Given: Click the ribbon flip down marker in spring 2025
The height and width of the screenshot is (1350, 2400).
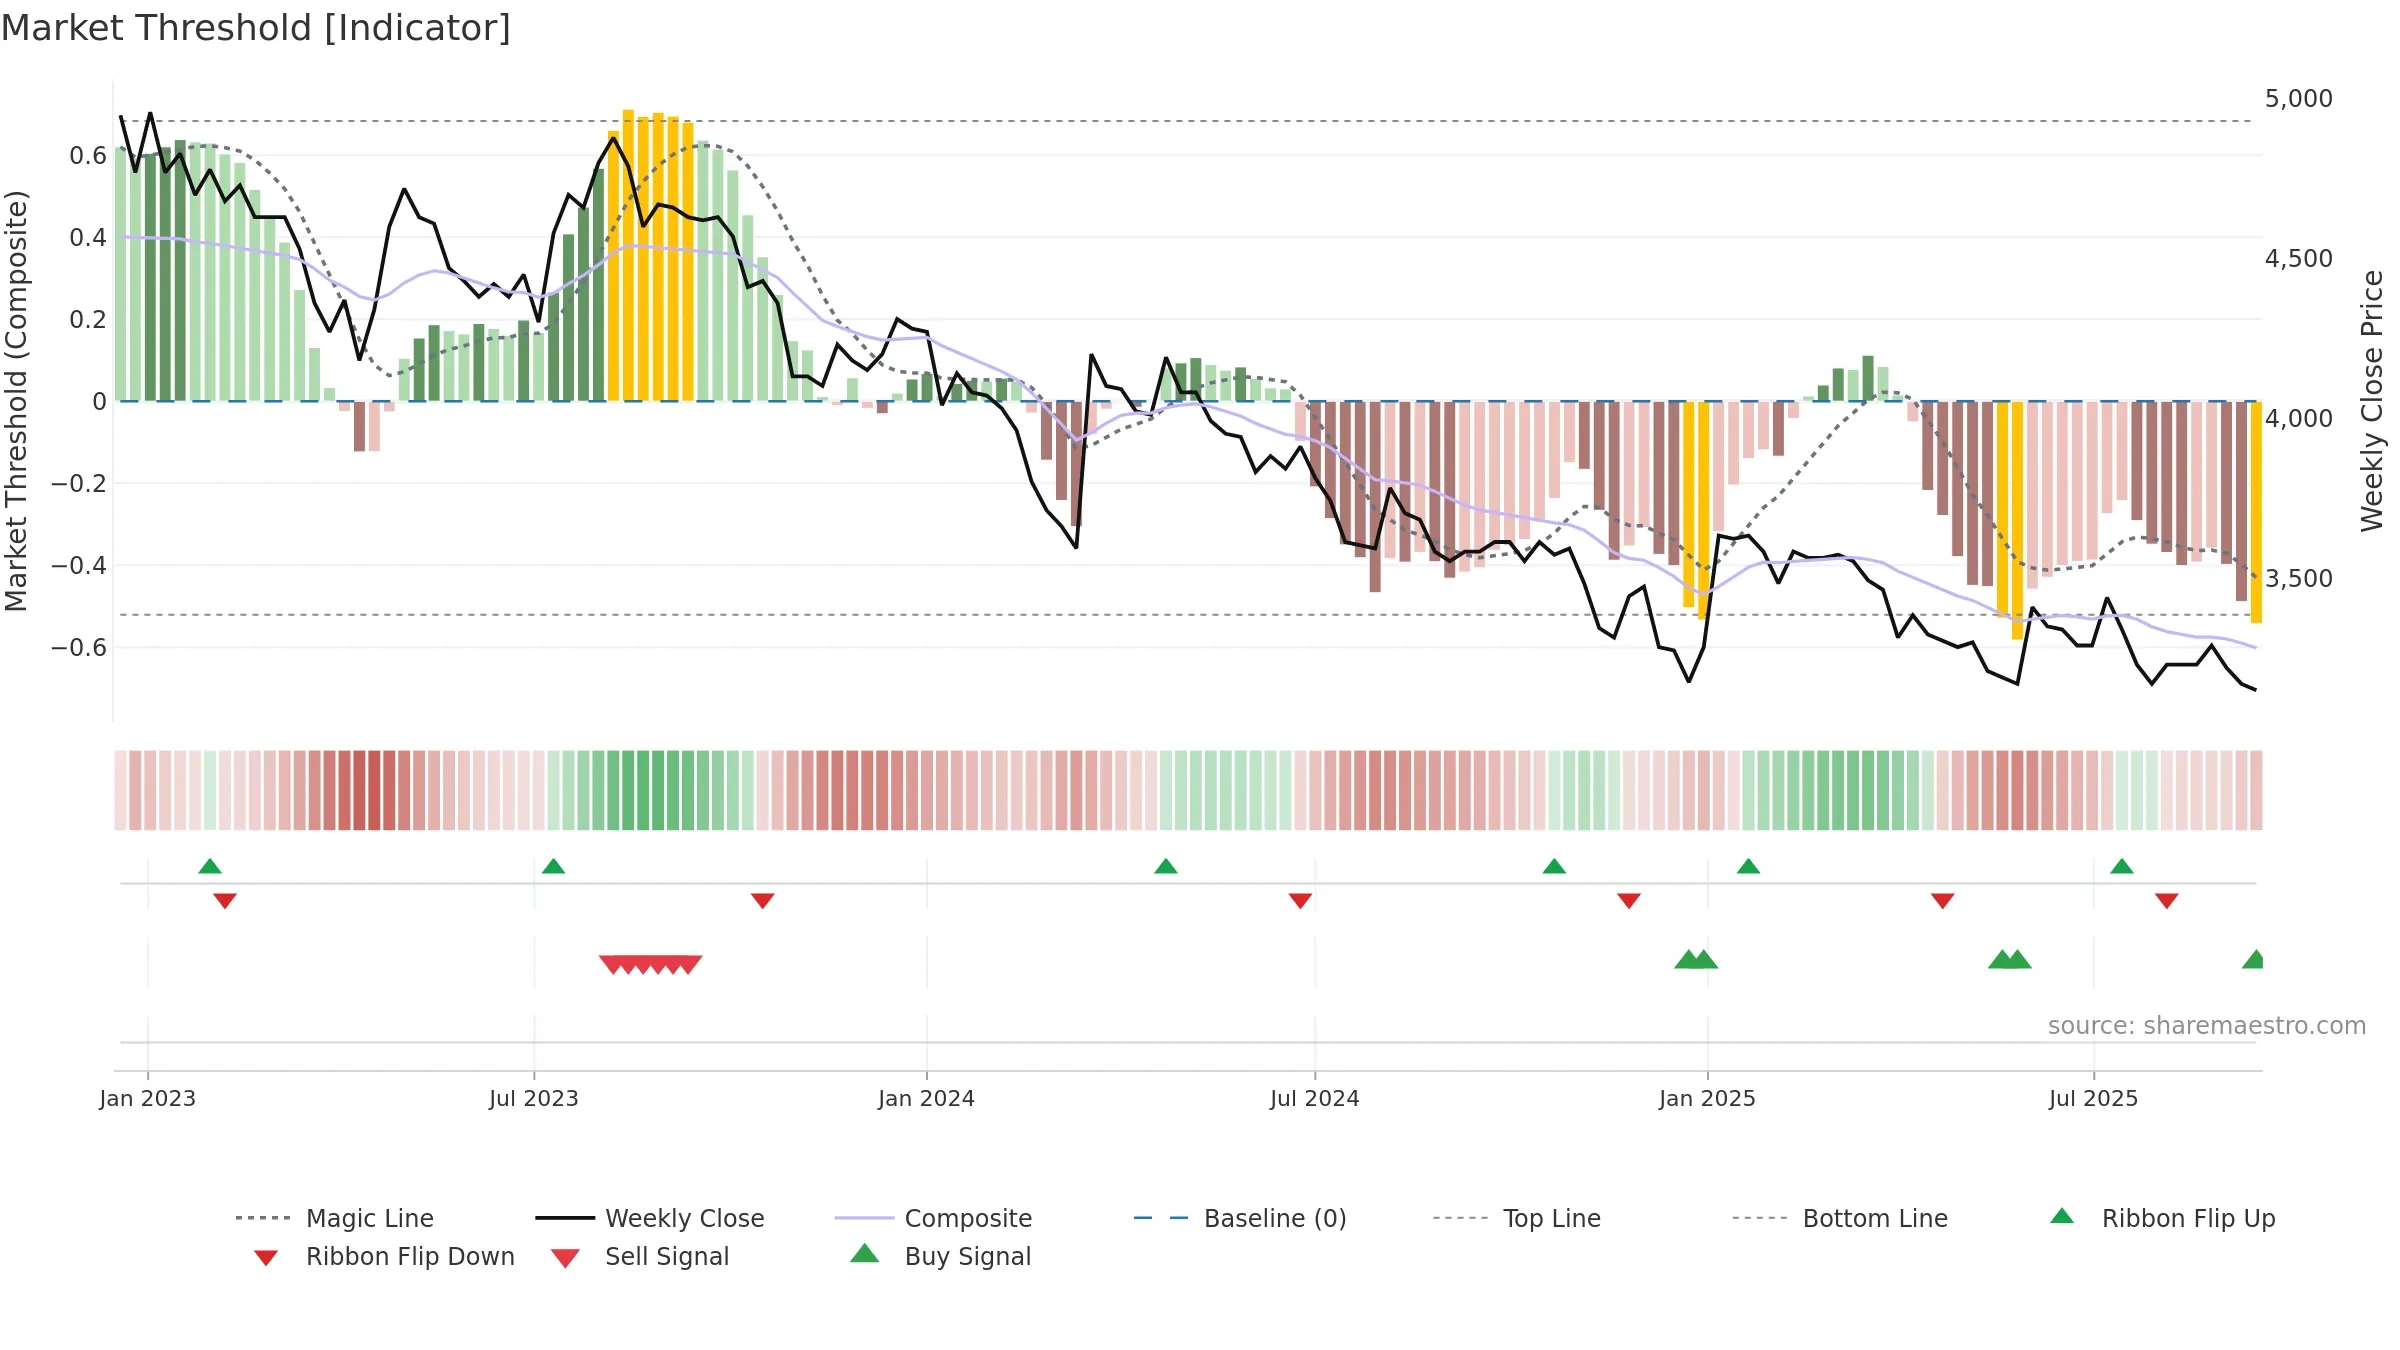Looking at the screenshot, I should [x=1943, y=901].
